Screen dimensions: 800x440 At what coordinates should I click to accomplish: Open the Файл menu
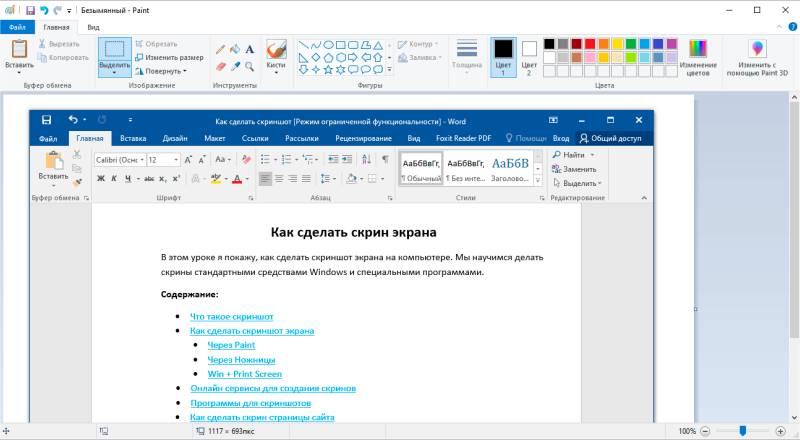(x=18, y=27)
